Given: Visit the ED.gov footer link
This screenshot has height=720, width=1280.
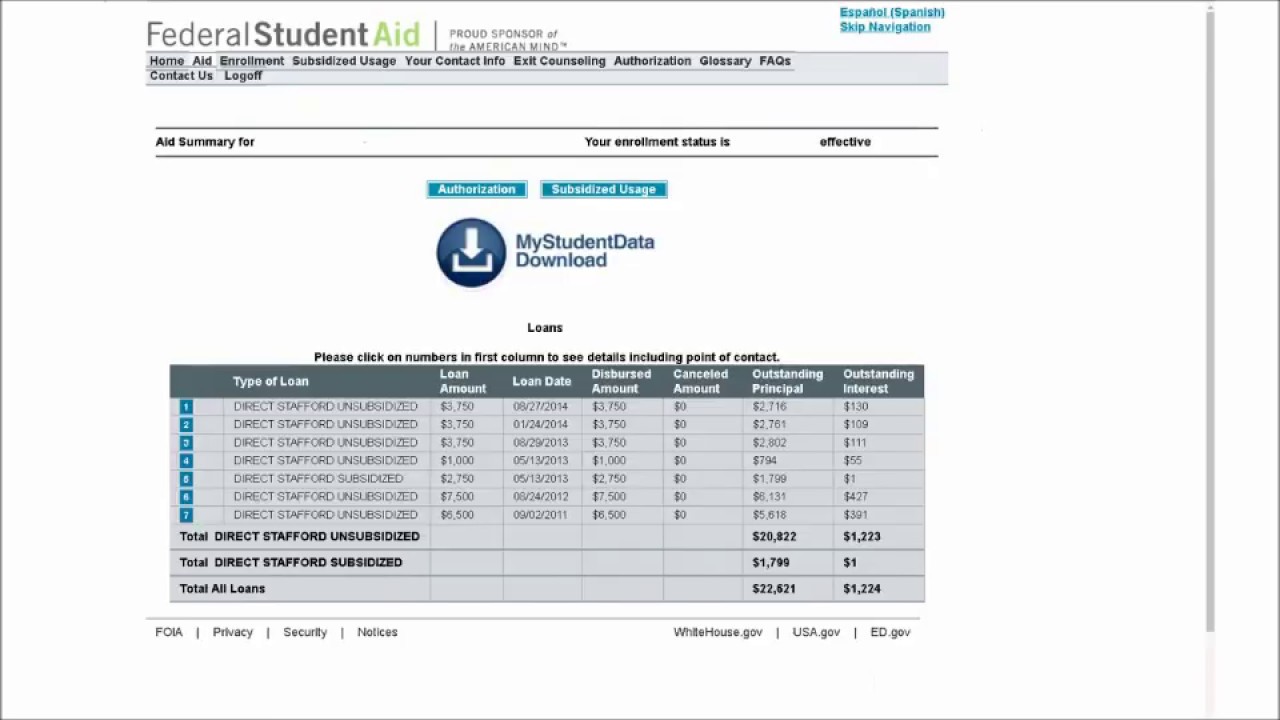Looking at the screenshot, I should coord(890,632).
